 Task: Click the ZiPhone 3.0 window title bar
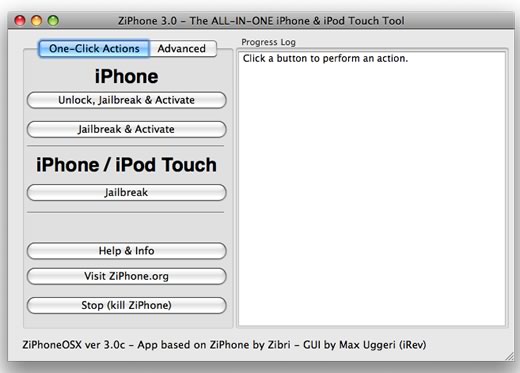pos(261,21)
